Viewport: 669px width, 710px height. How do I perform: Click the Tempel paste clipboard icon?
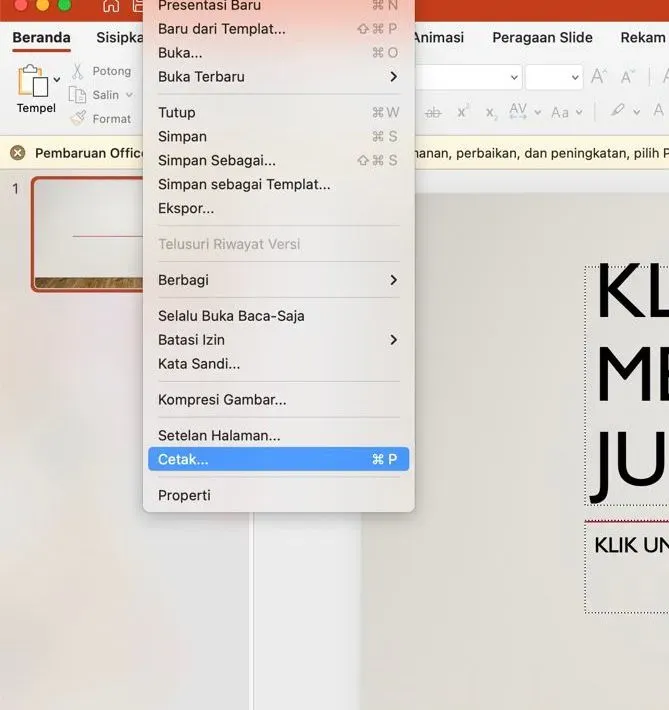pyautogui.click(x=33, y=81)
